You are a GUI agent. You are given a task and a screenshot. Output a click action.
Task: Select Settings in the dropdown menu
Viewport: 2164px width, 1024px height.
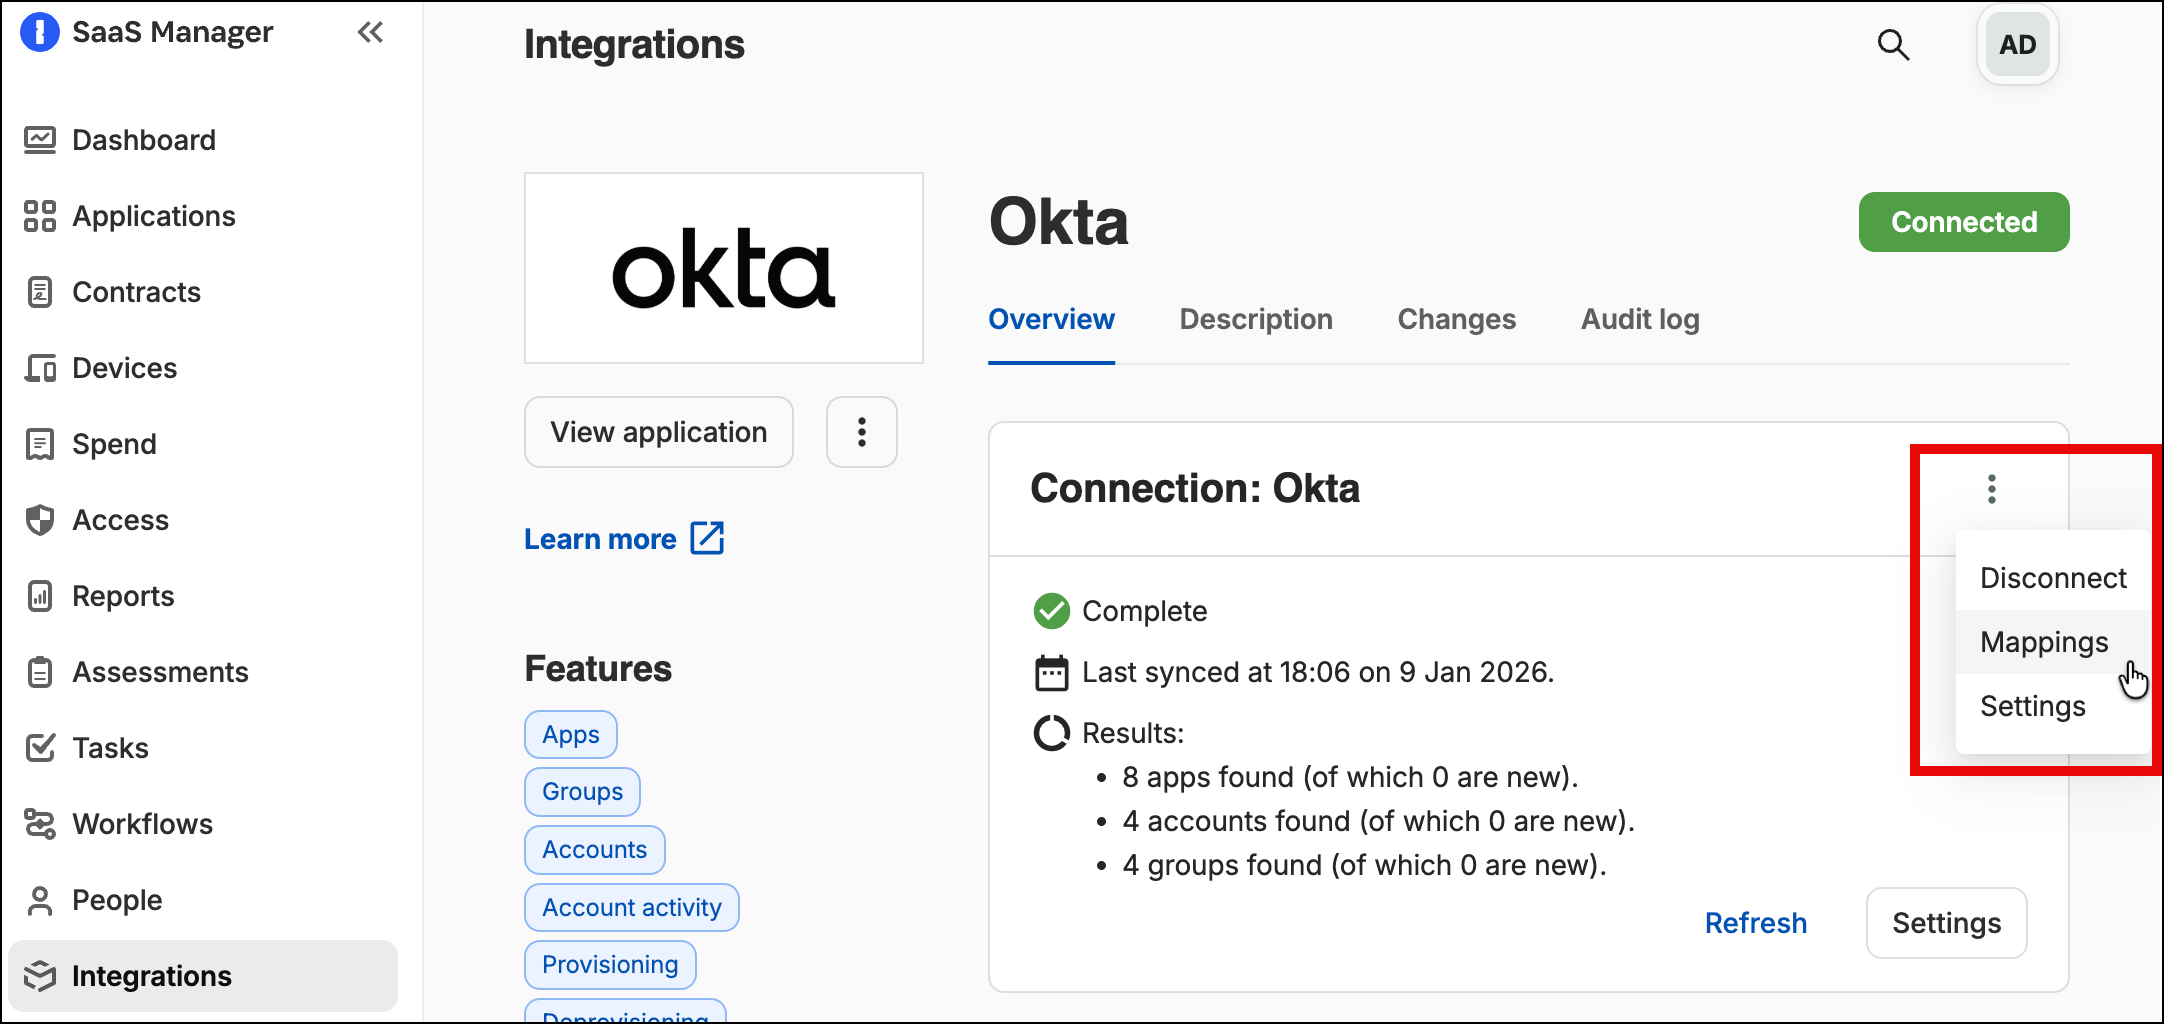[2053, 706]
